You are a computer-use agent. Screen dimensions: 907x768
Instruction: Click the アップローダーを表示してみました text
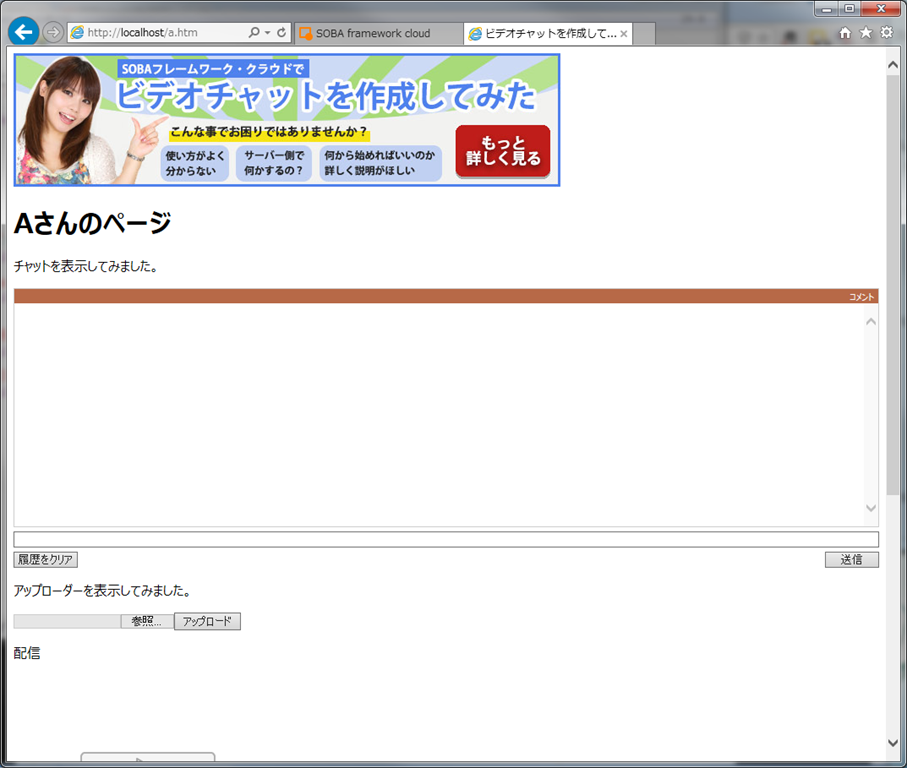pos(102,591)
